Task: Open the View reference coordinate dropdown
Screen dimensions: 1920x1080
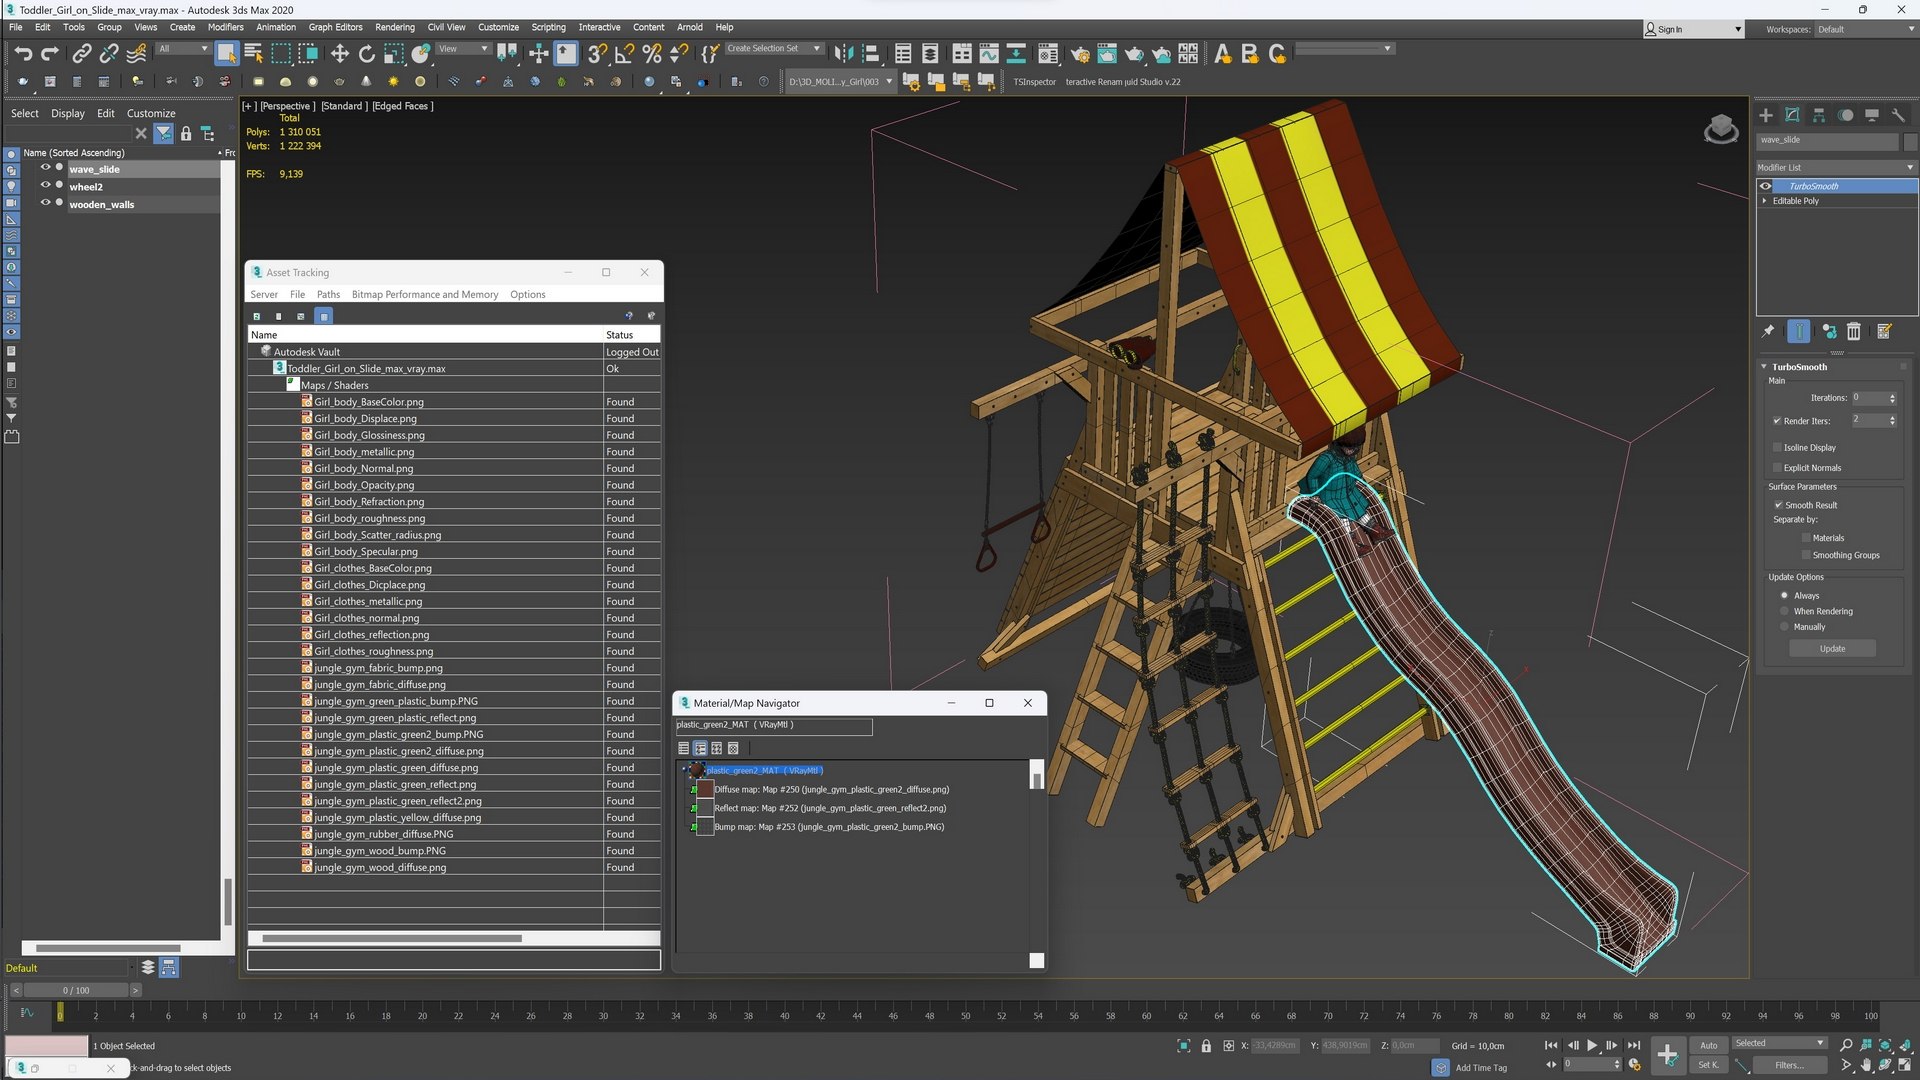Action: 464,48
